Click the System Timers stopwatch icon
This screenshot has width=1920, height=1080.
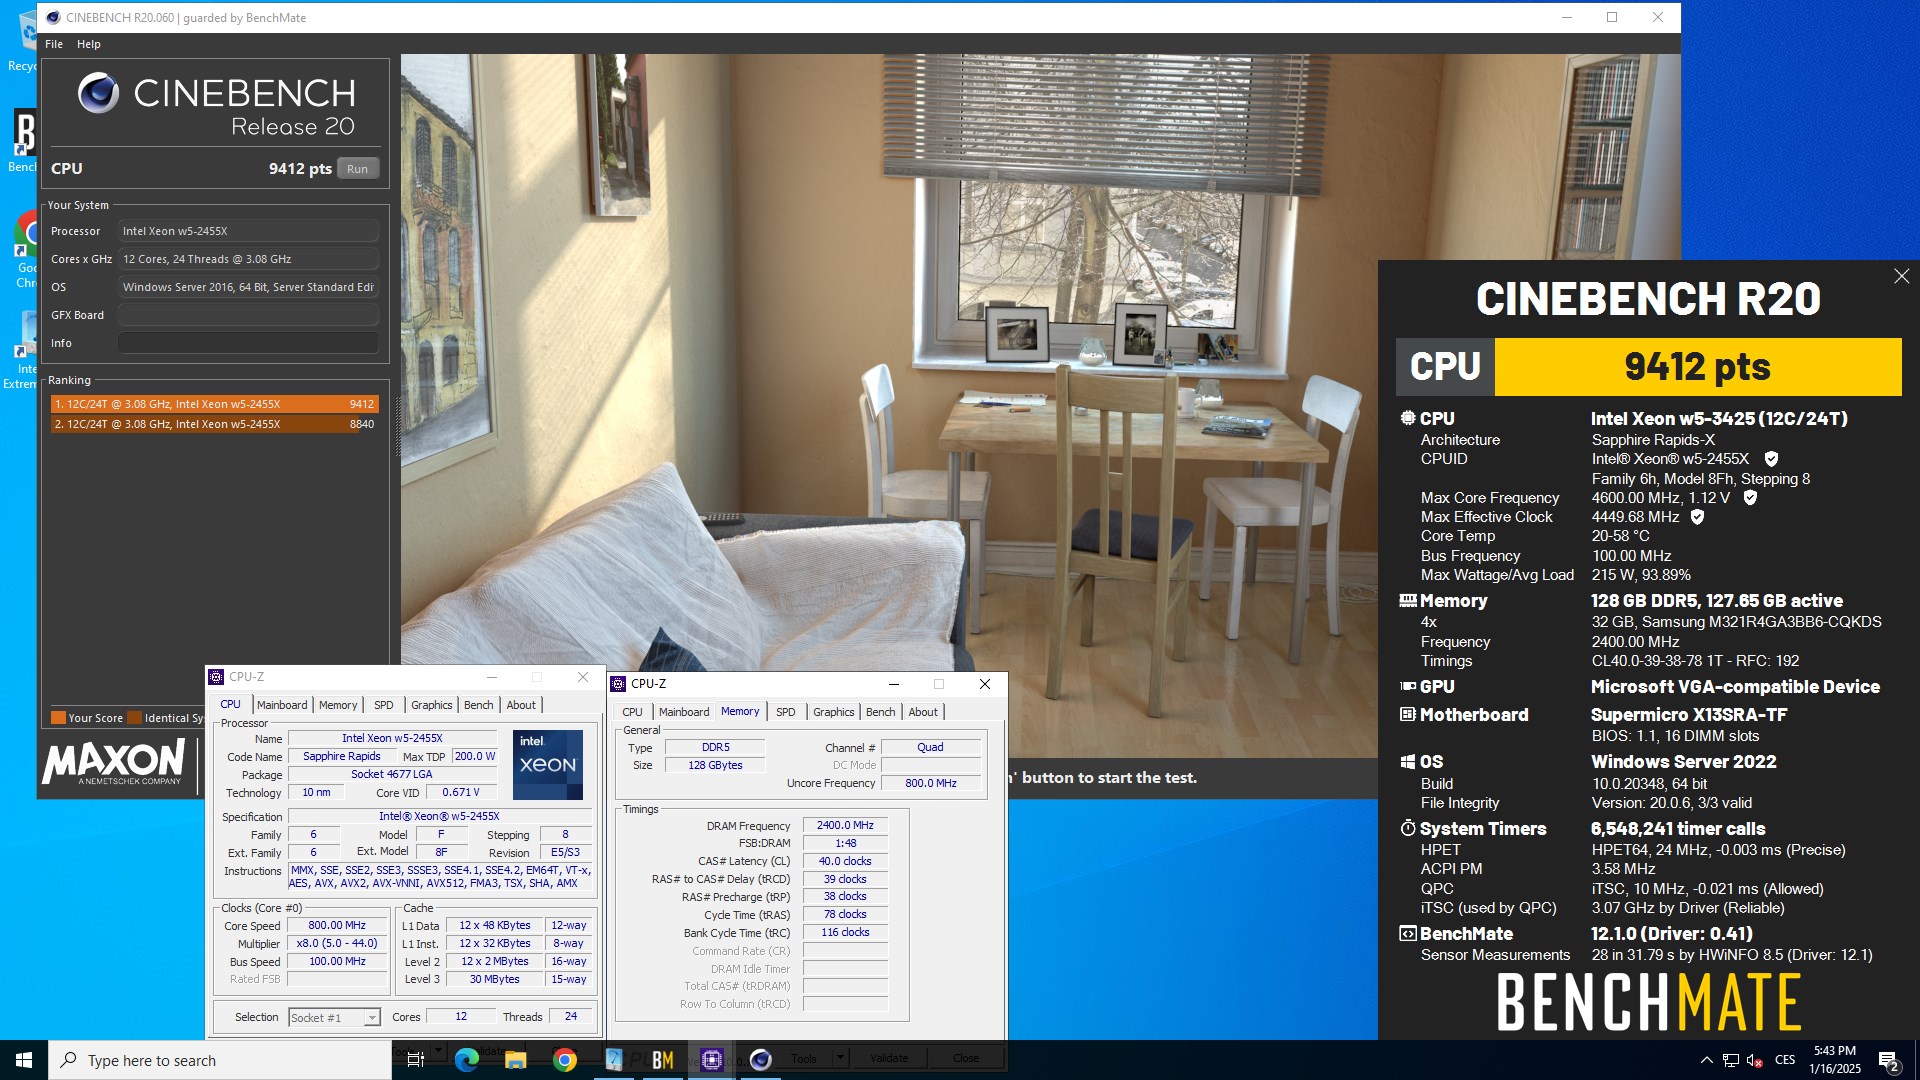click(1408, 829)
